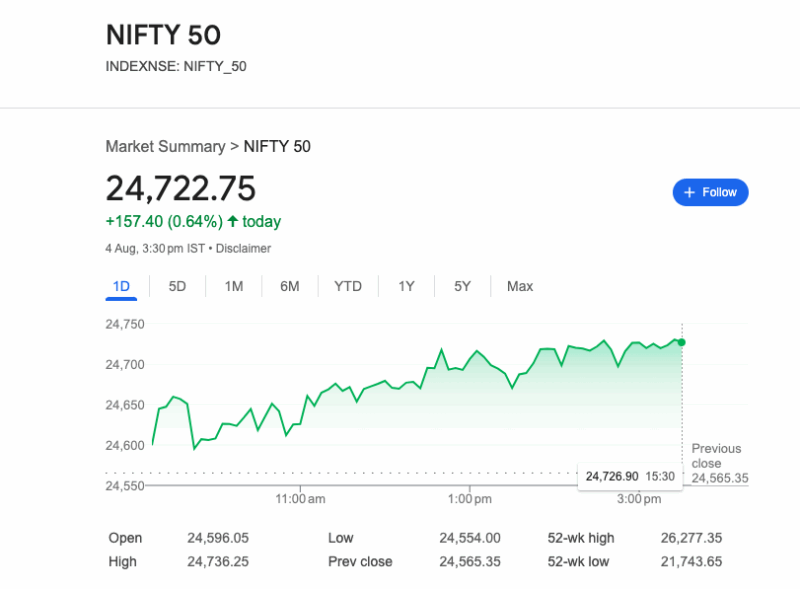Screen dimensions: 800x589
Task: Click the green up arrow beside today
Action: [x=233, y=221]
